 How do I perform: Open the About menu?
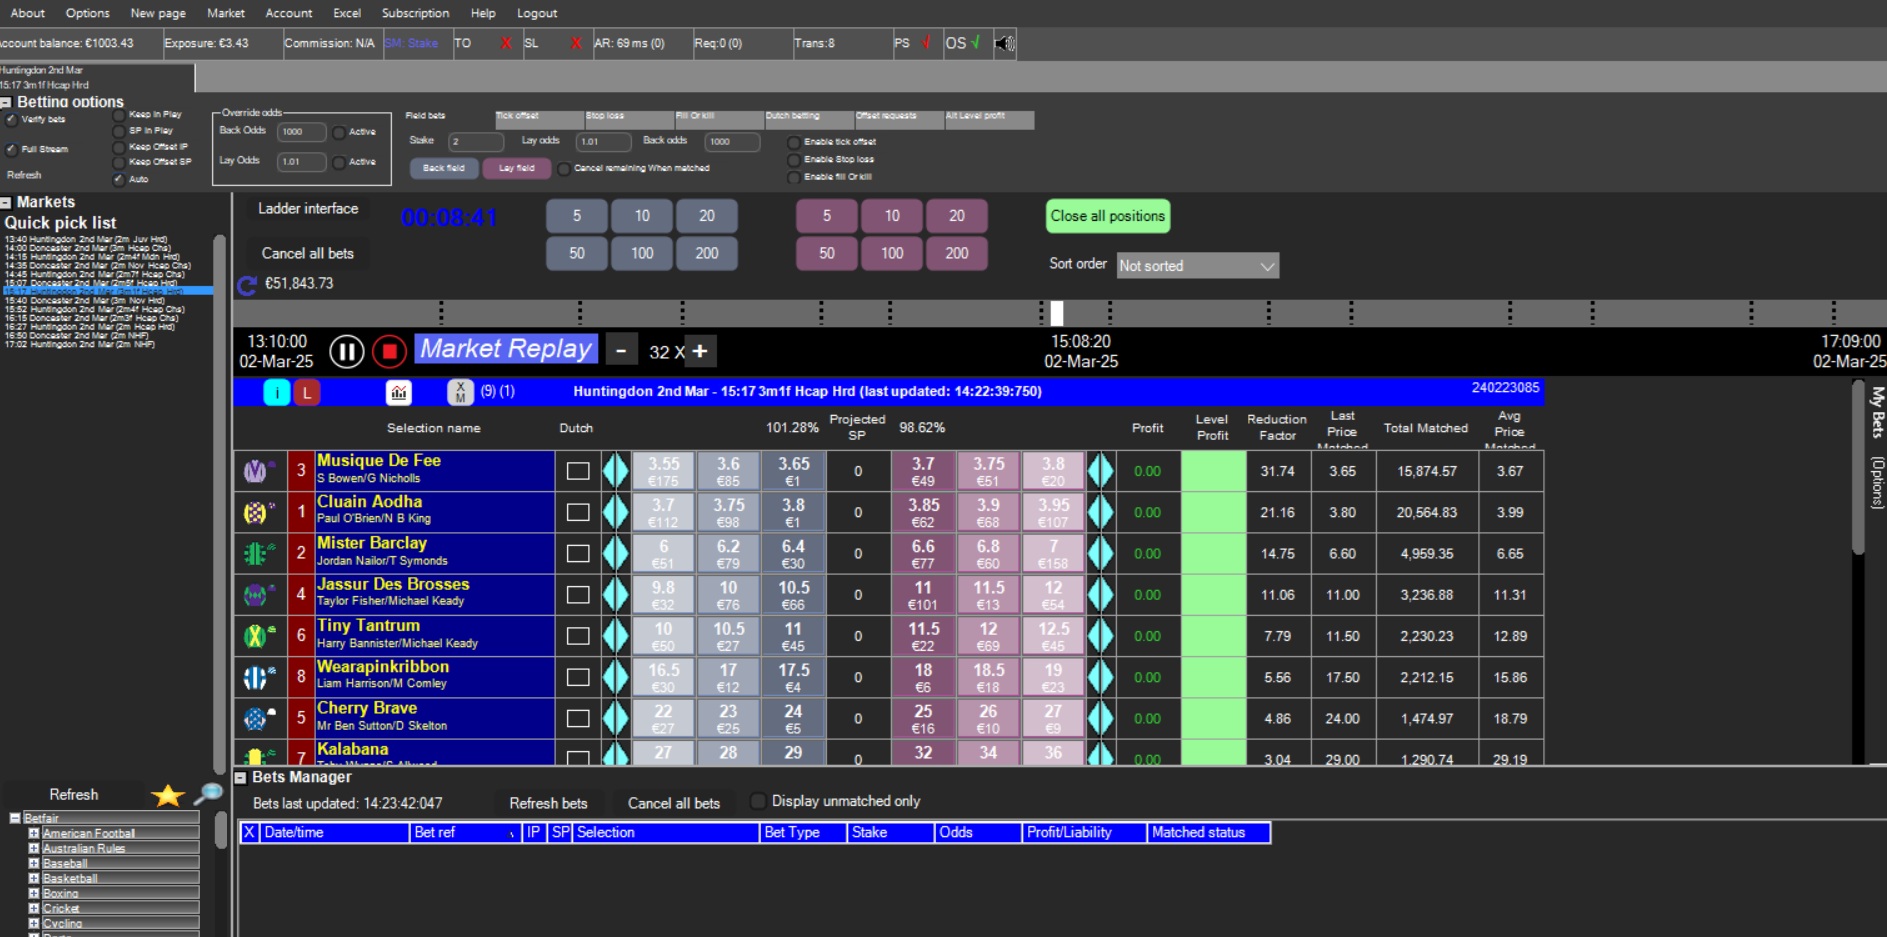click(x=27, y=13)
